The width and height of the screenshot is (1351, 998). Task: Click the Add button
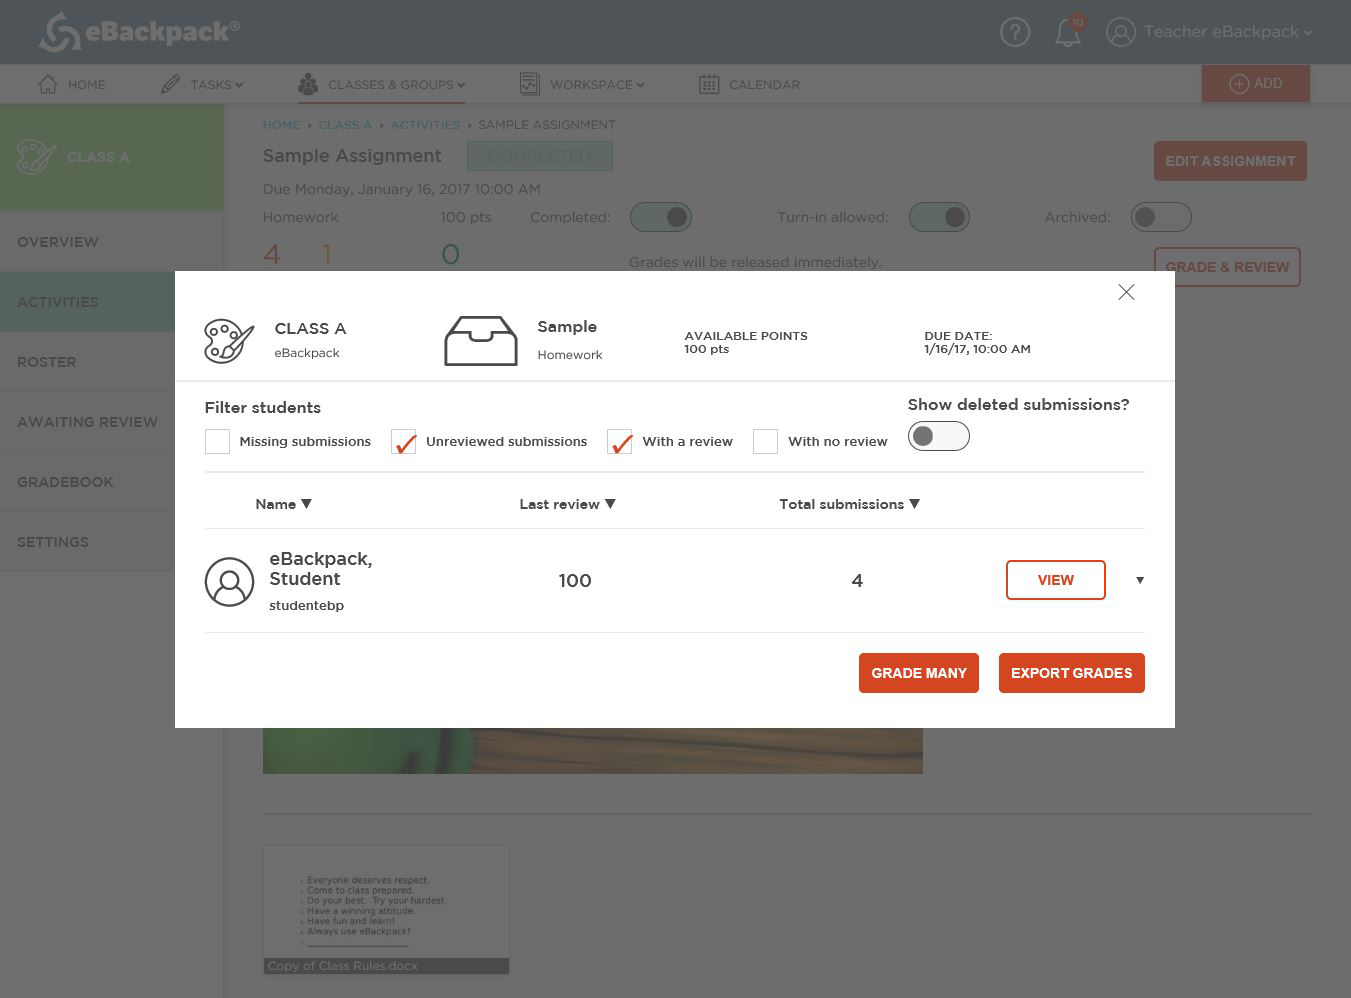tap(1256, 84)
